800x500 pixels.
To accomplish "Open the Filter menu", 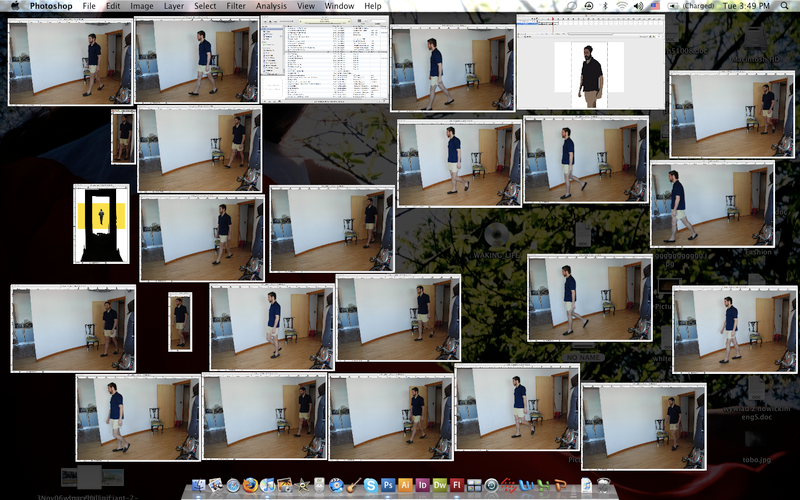I will coord(236,6).
